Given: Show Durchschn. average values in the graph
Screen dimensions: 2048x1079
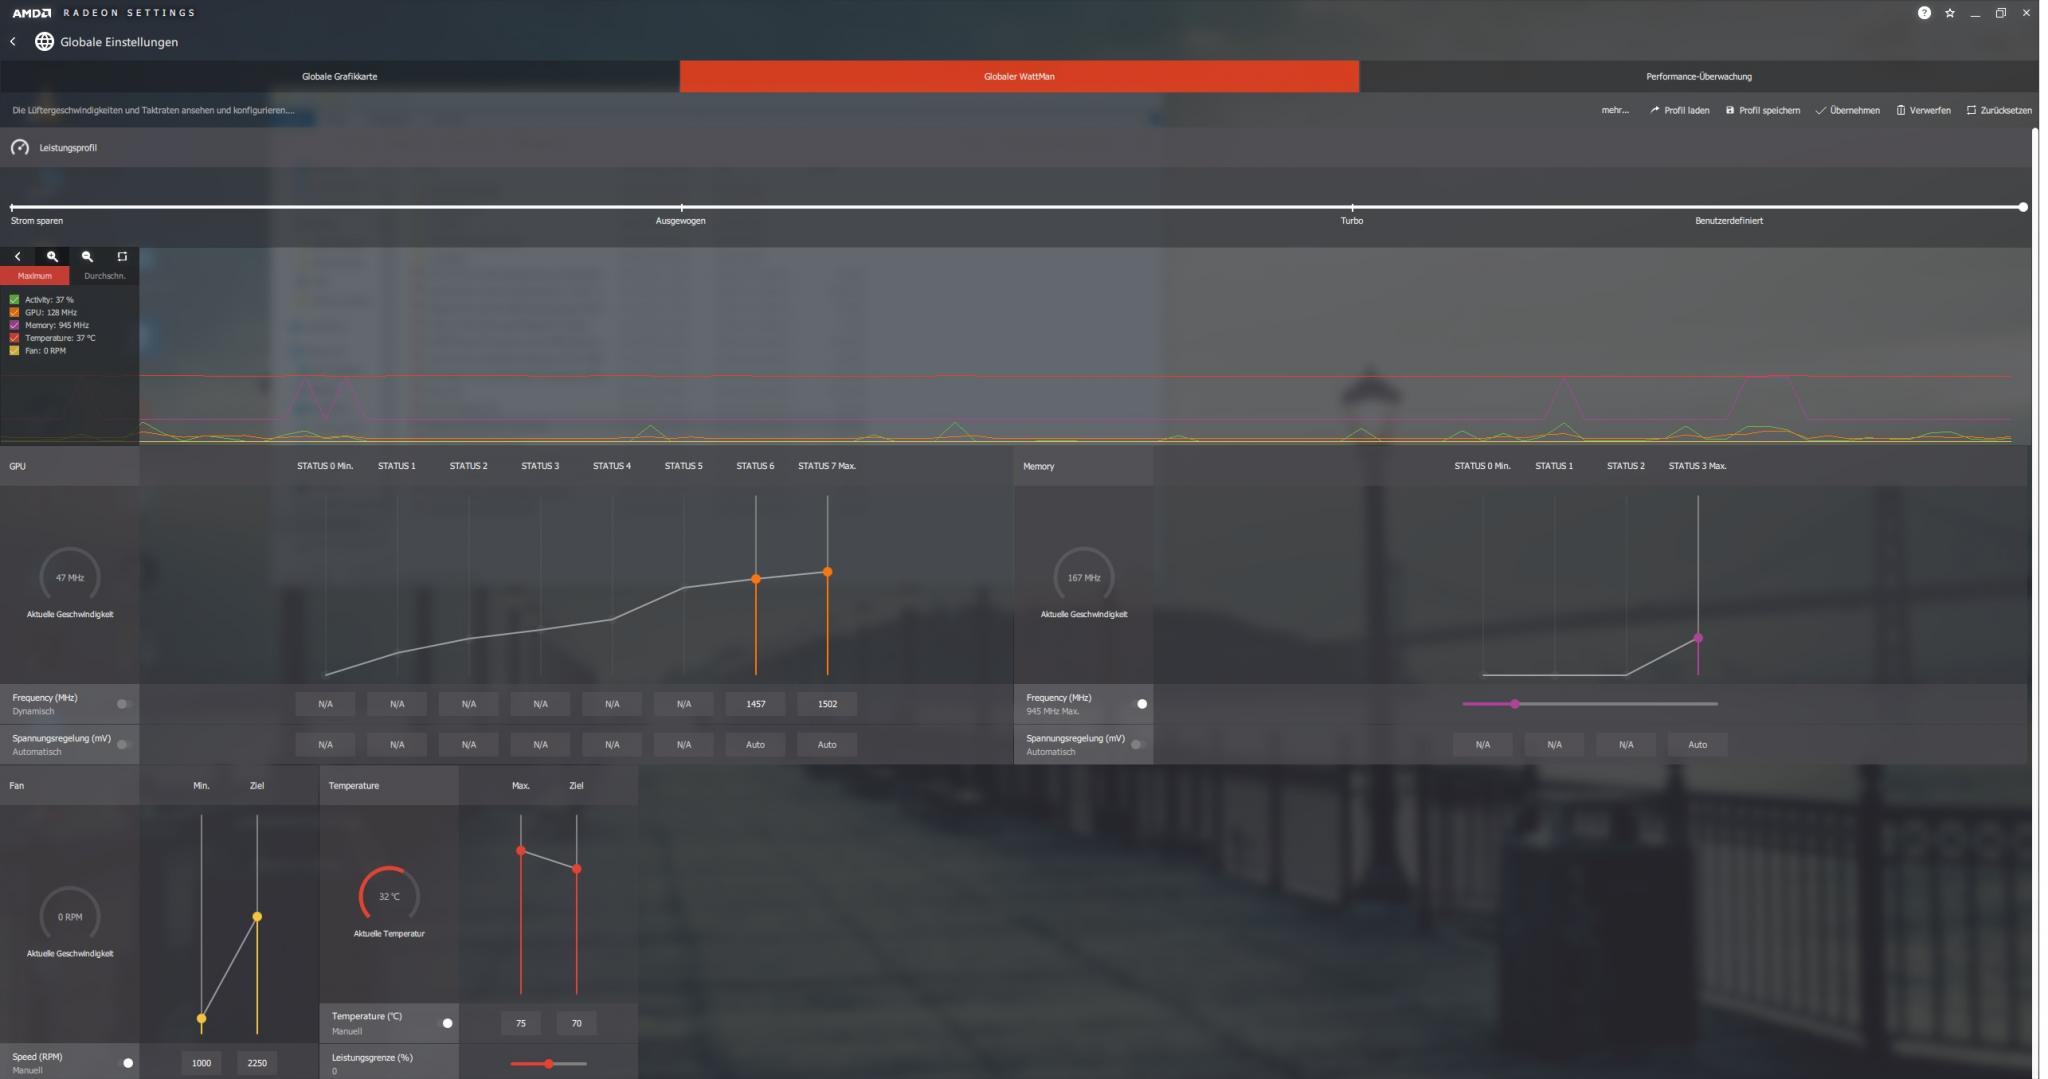Looking at the screenshot, I should click(105, 276).
